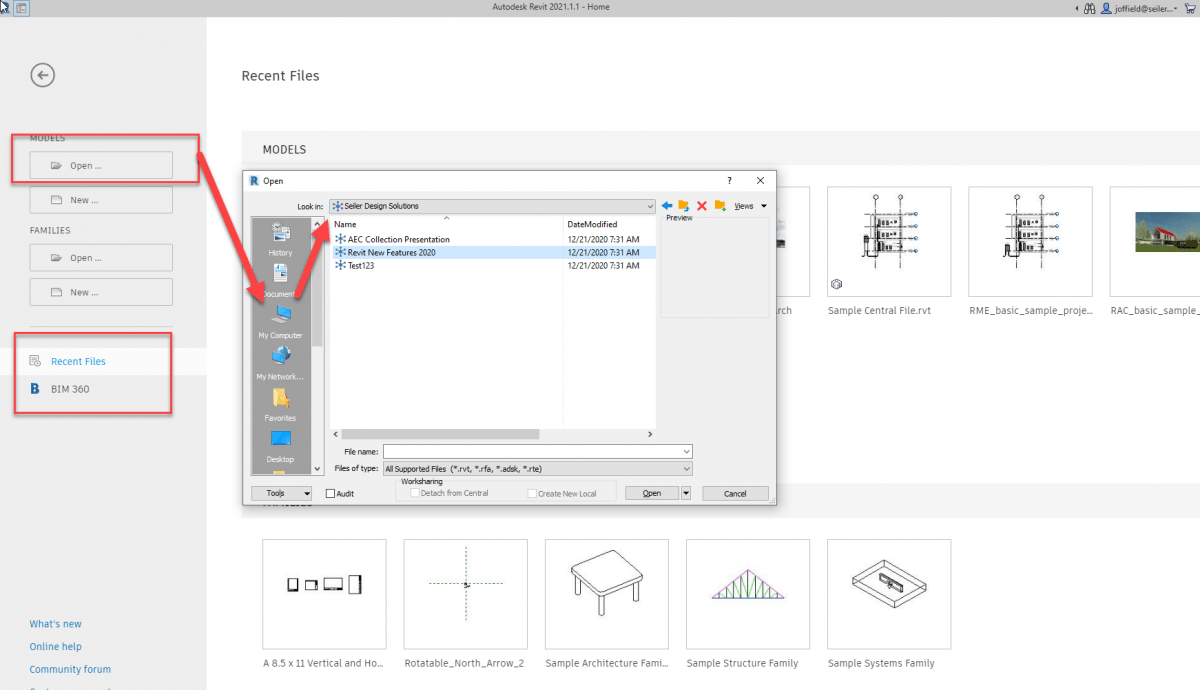
Task: Click the shopping cart icon in title bar
Action: tap(1190, 7)
